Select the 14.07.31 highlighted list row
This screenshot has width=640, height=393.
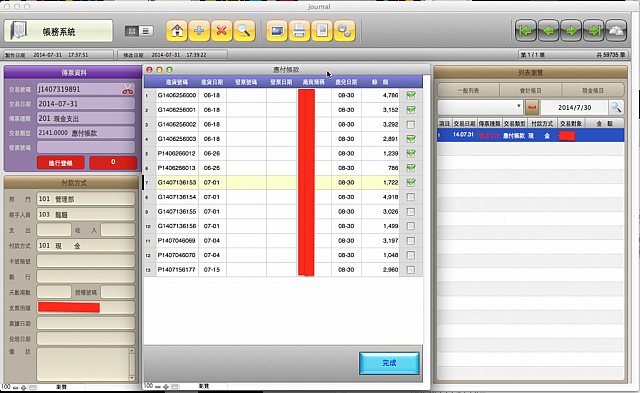tap(530, 135)
